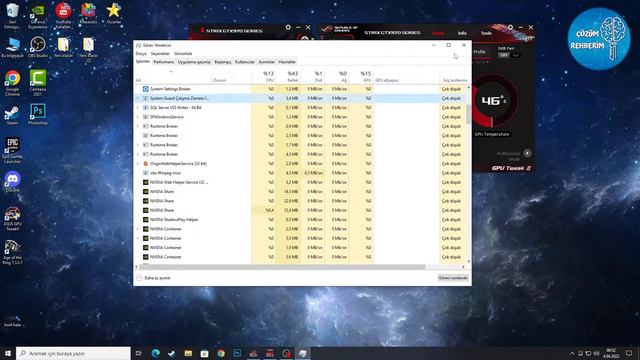Switch to Kullanıcılar tab

tap(245, 62)
